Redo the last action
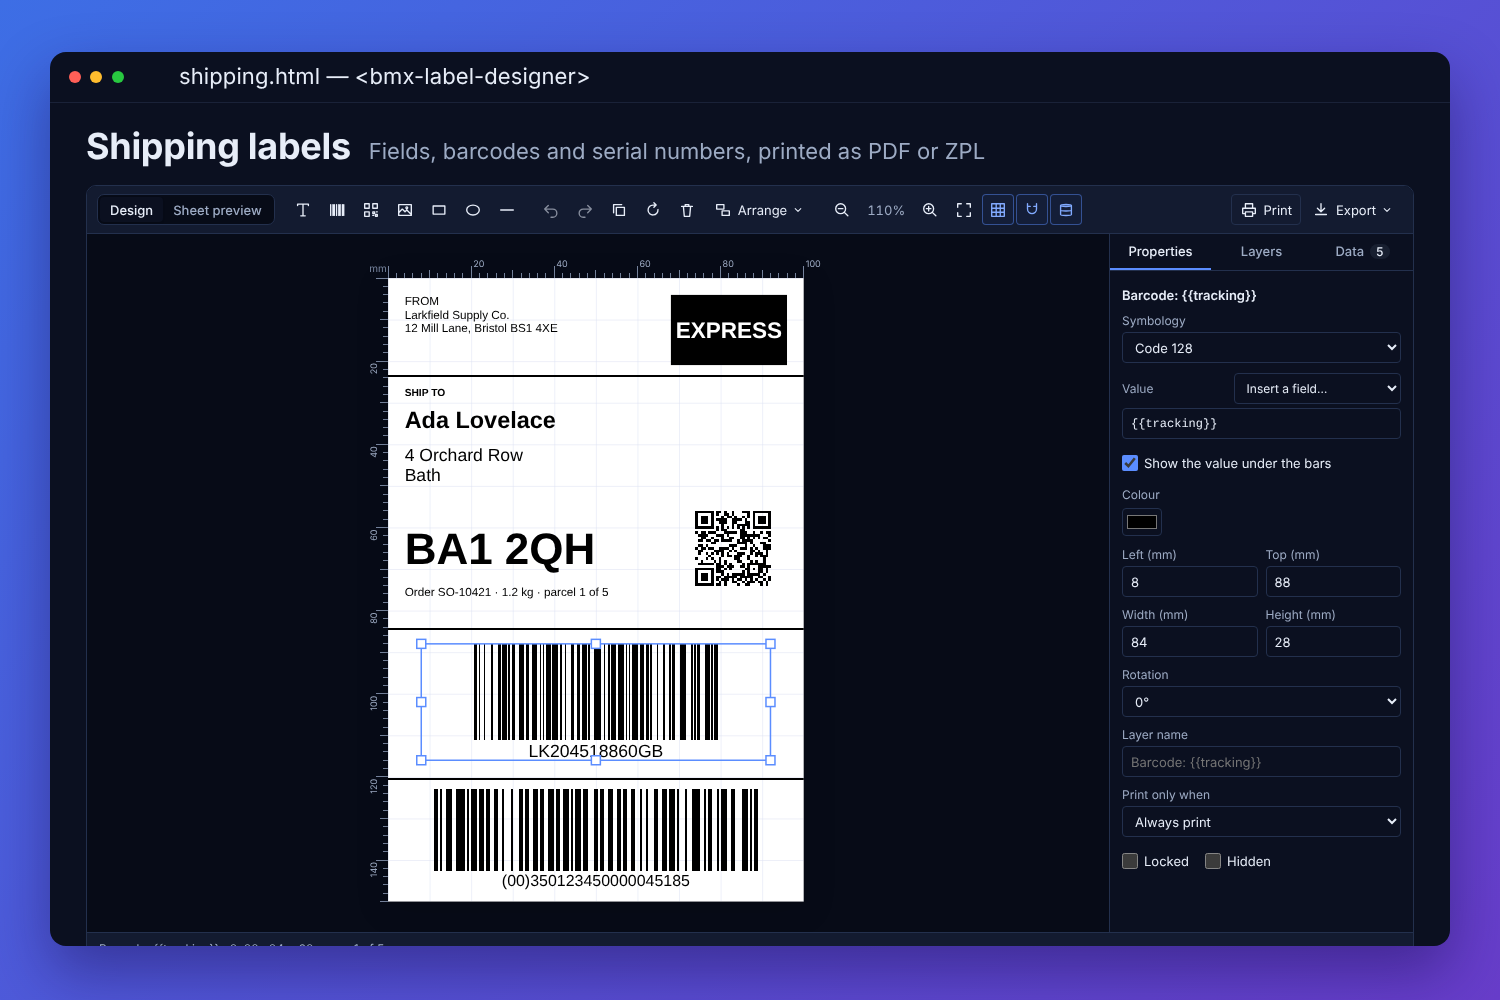1500x1000 pixels. click(585, 210)
